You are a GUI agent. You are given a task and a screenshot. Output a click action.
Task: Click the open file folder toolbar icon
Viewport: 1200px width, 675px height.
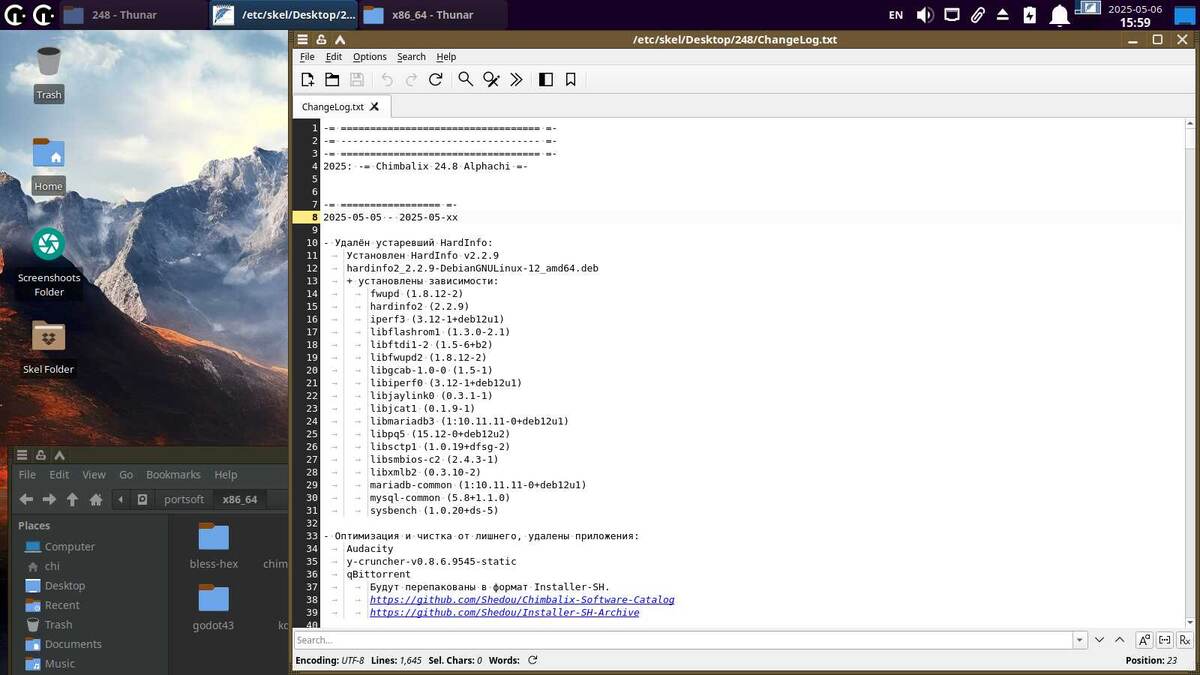pyautogui.click(x=332, y=79)
